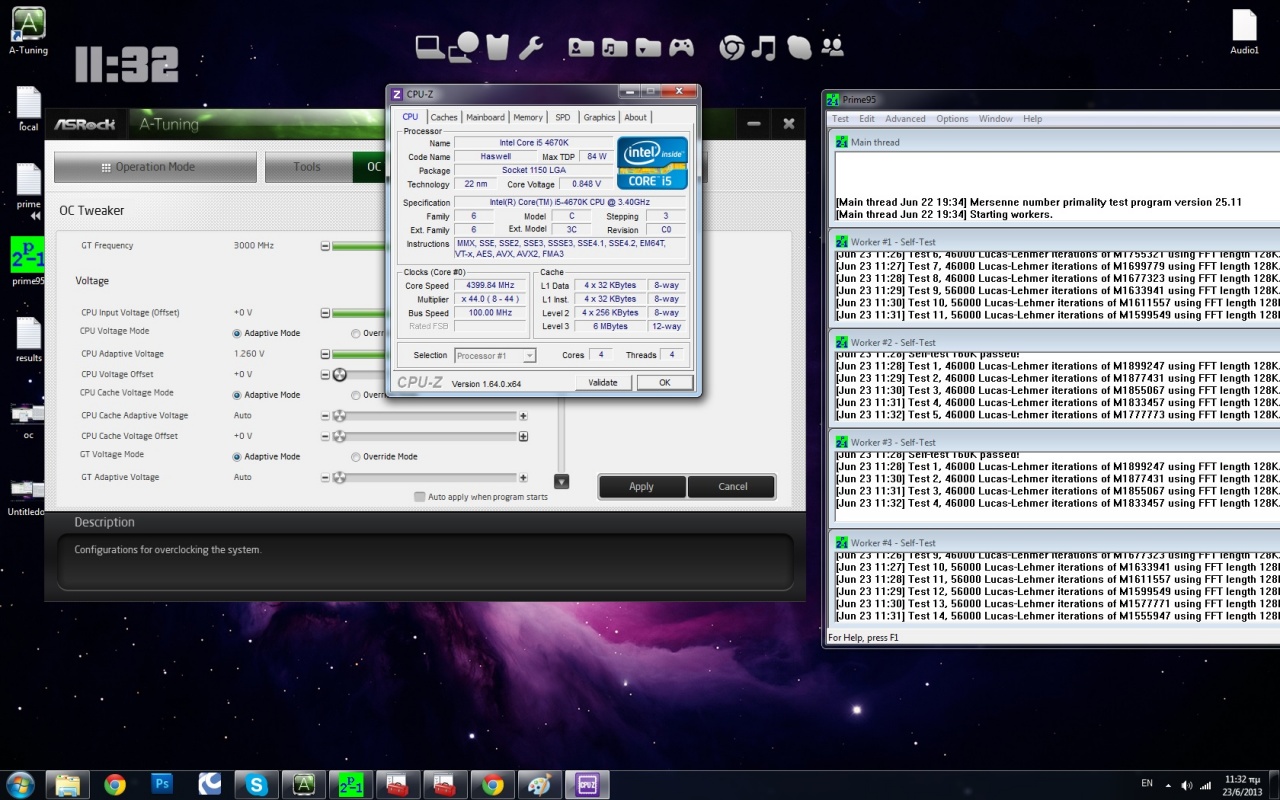This screenshot has height=800, width=1280.
Task: Click the recycle bin icon in dock
Action: [498, 46]
